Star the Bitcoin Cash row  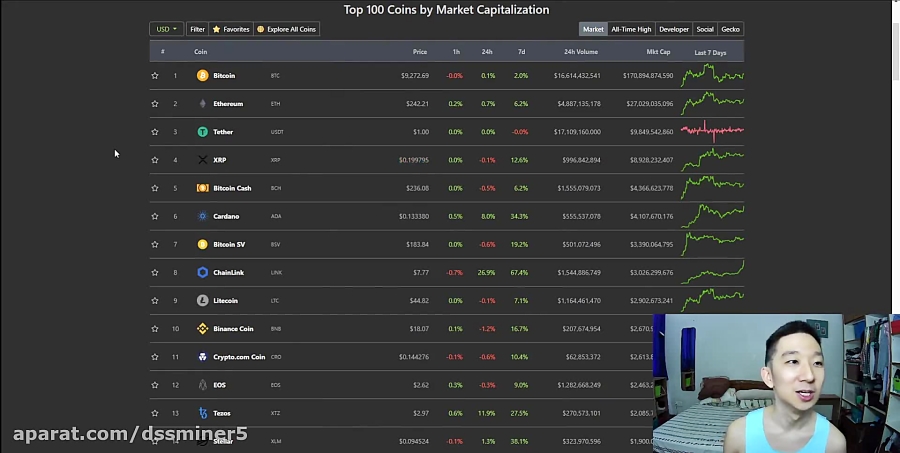pos(154,188)
